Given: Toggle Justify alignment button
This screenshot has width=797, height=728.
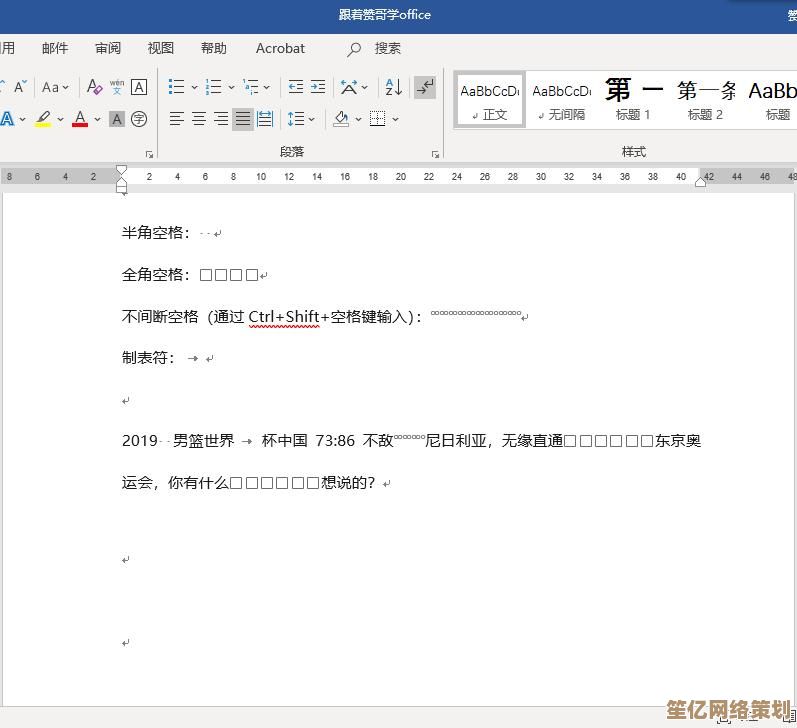Looking at the screenshot, I should point(243,119).
